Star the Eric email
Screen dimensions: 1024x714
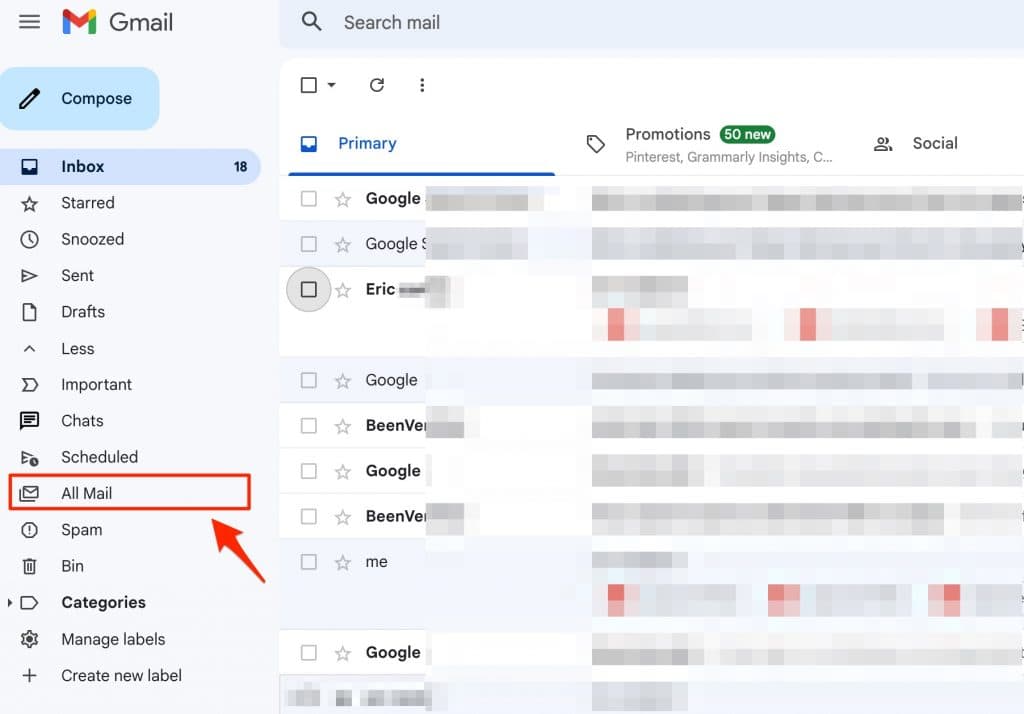coord(343,290)
